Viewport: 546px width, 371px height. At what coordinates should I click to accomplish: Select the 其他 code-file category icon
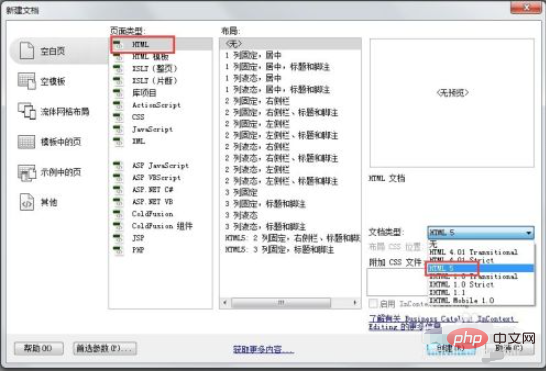(27, 202)
